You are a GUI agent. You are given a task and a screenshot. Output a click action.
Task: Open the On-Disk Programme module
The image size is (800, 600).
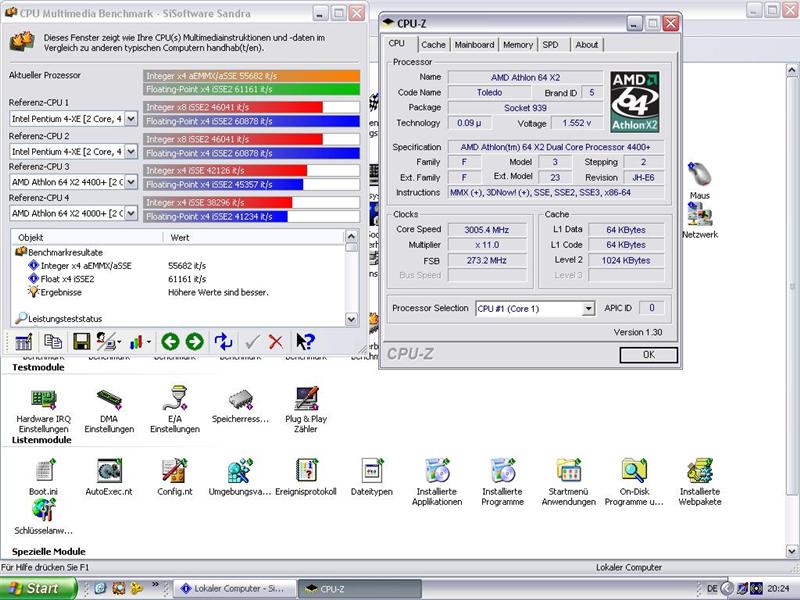[634, 482]
